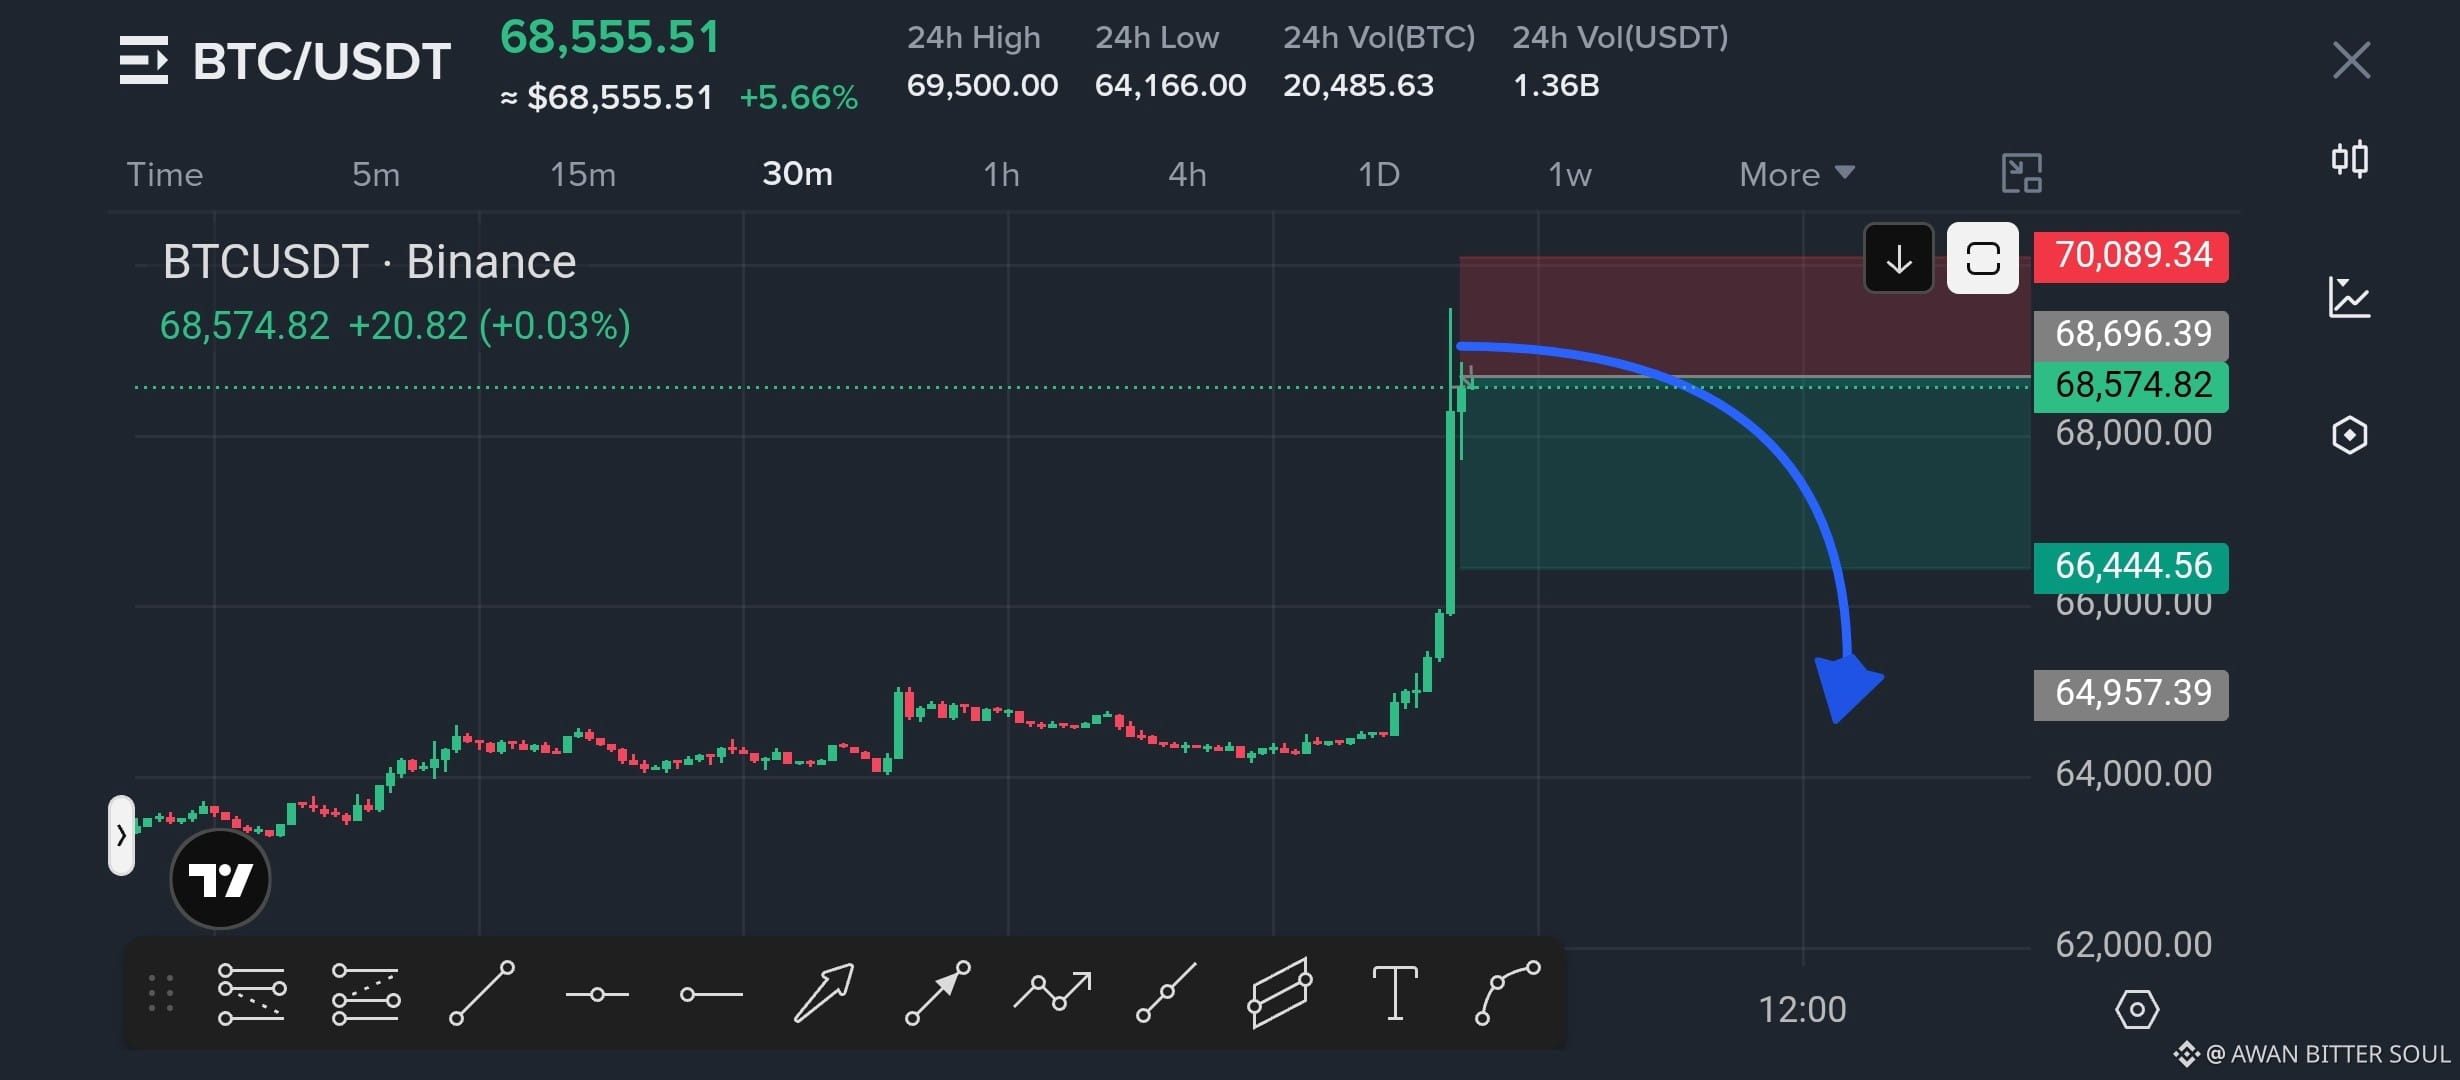Image resolution: width=2460 pixels, height=1080 pixels.
Task: Select the Fib retracement drawing tool
Action: click(x=251, y=993)
